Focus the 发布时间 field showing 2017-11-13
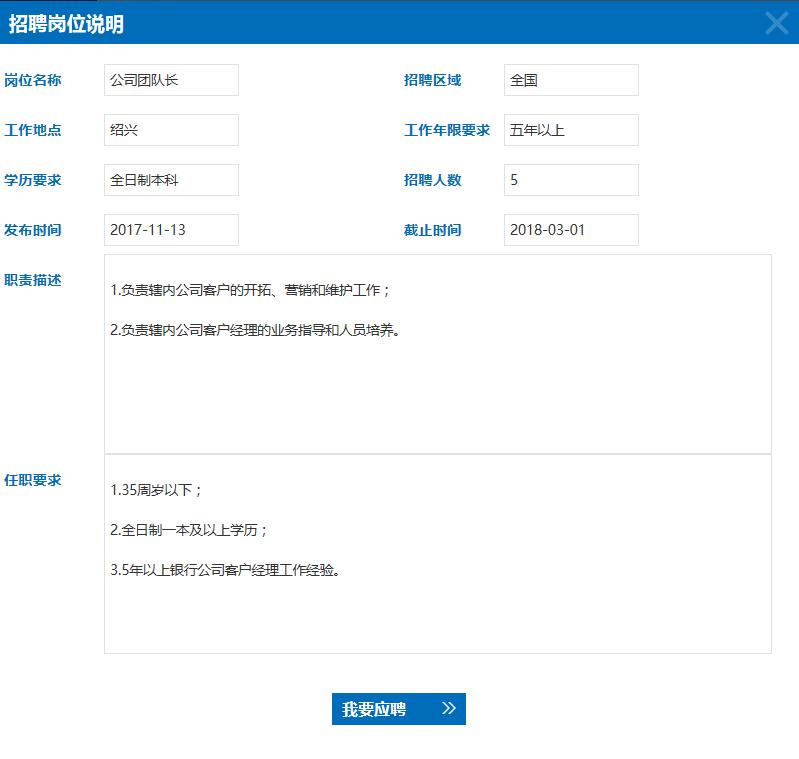 click(x=171, y=230)
